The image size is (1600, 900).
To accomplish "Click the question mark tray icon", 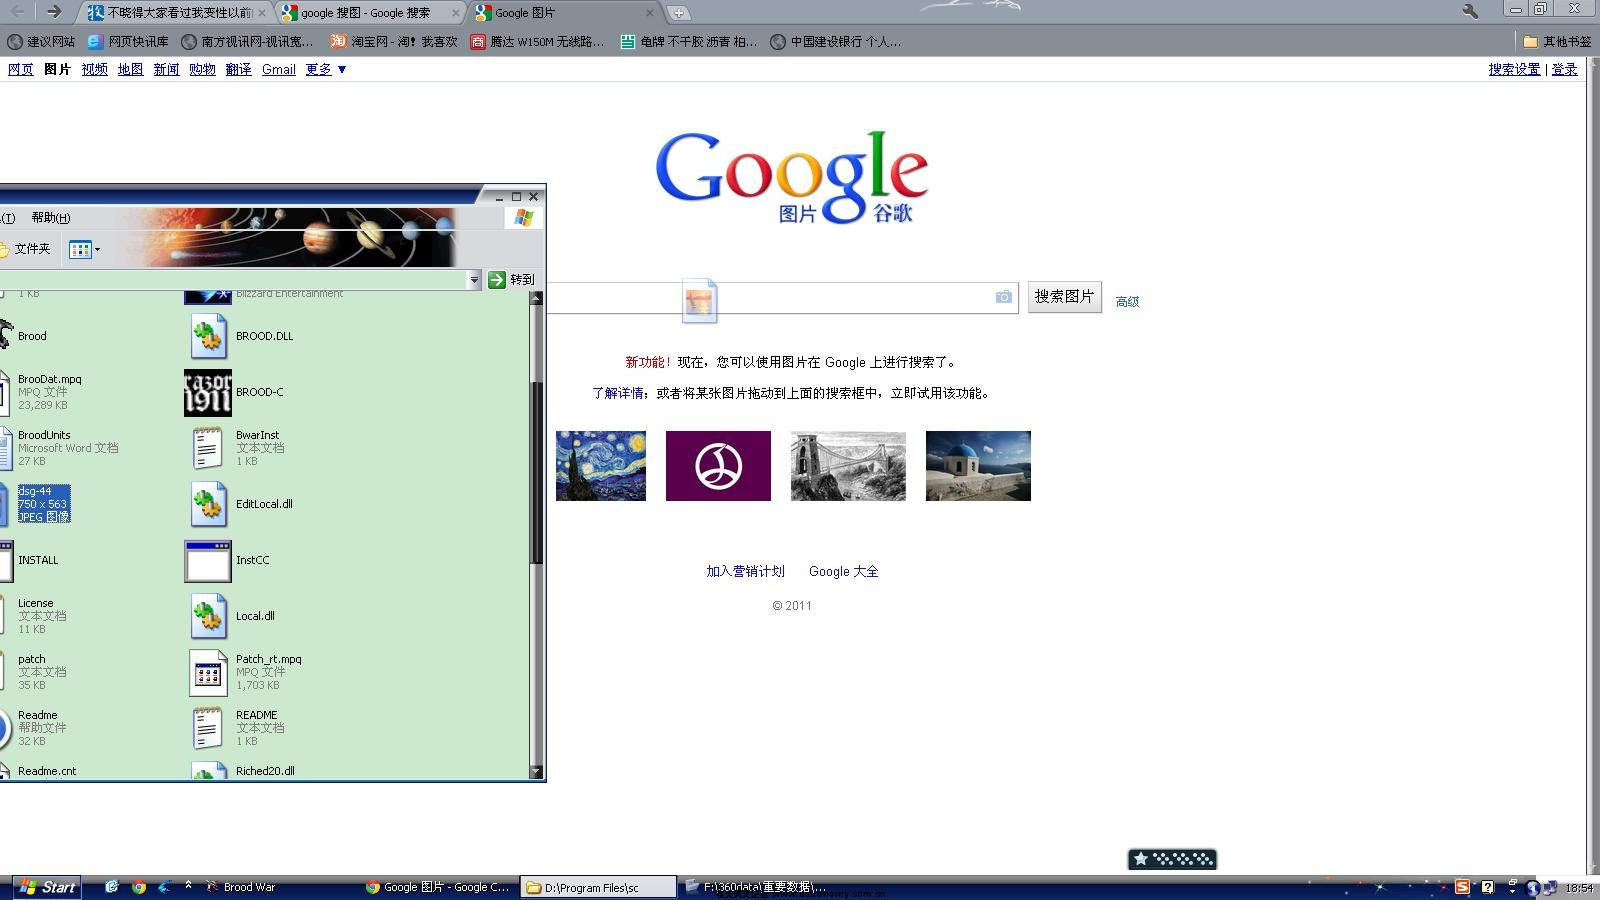I will [1487, 887].
